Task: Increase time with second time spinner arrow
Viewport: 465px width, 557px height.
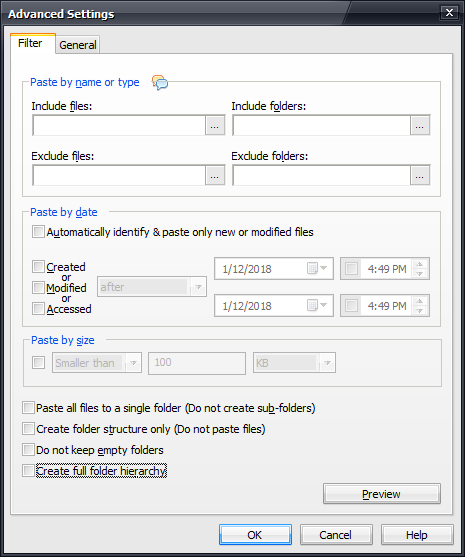Action: point(420,301)
